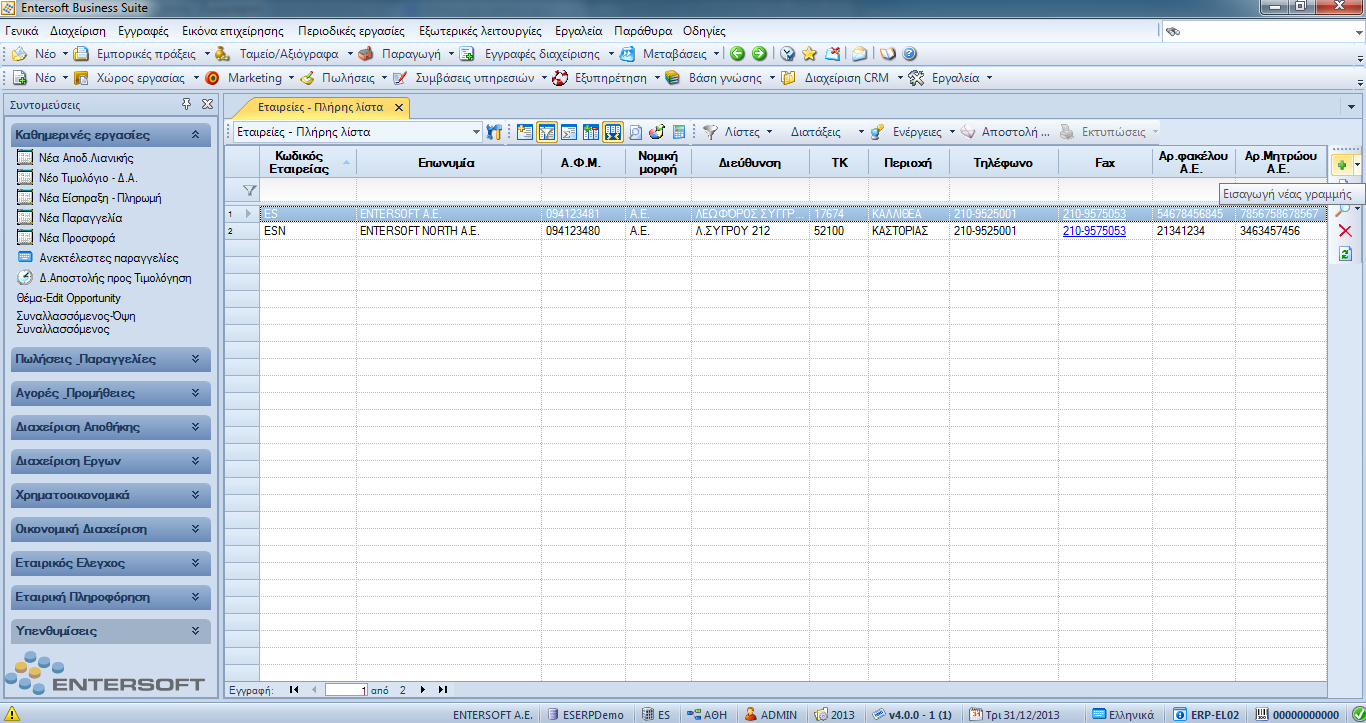
Task: Click the magnifier search icon in right strip
Action: [1344, 209]
